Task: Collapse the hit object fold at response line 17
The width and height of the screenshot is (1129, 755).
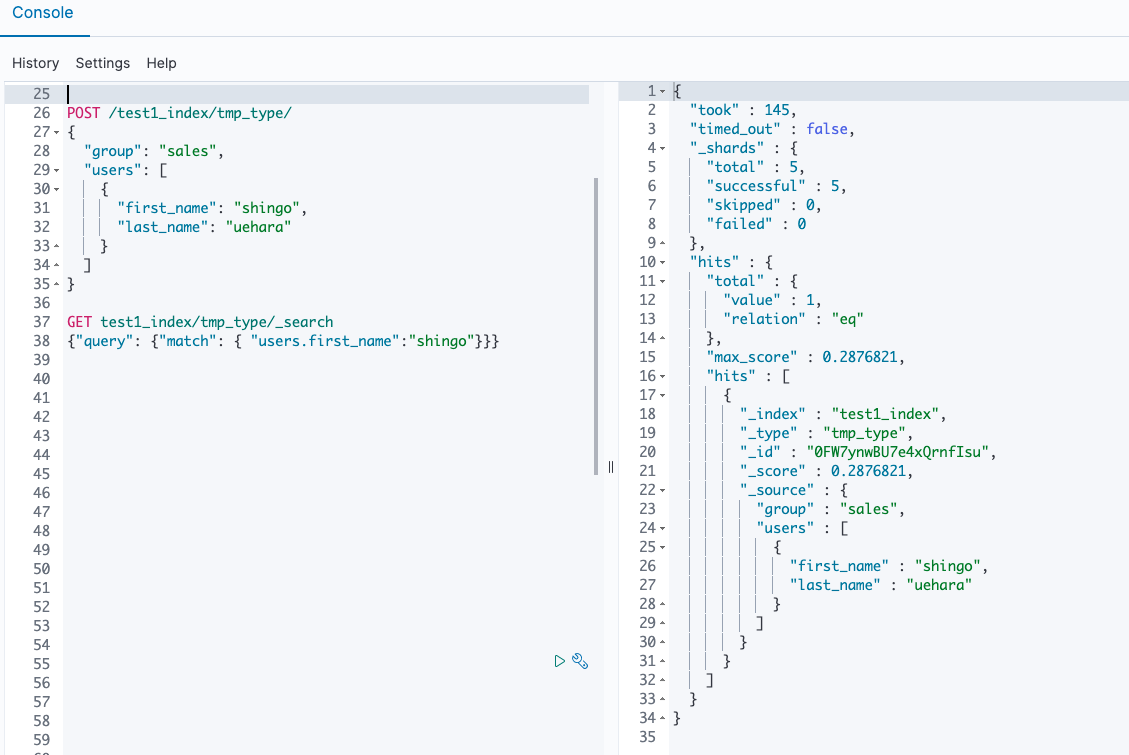Action: (x=663, y=395)
